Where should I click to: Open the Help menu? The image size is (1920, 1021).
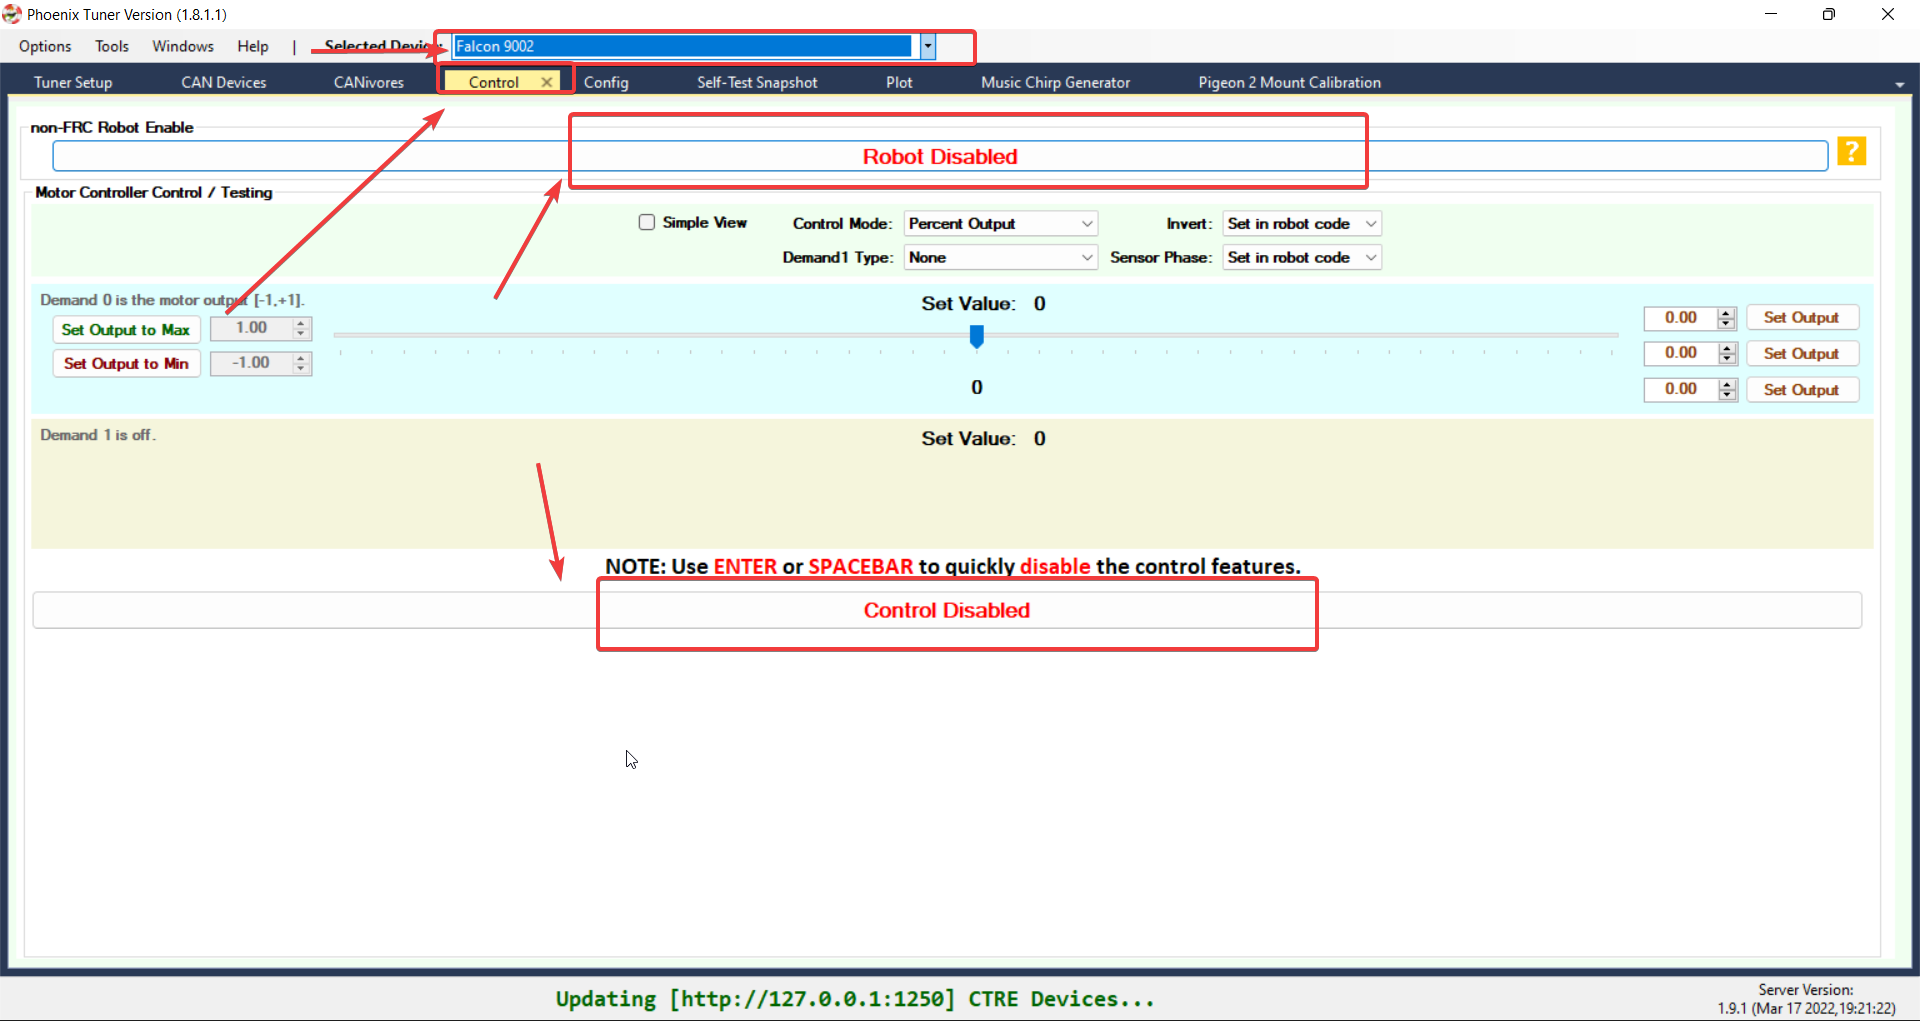[x=253, y=46]
